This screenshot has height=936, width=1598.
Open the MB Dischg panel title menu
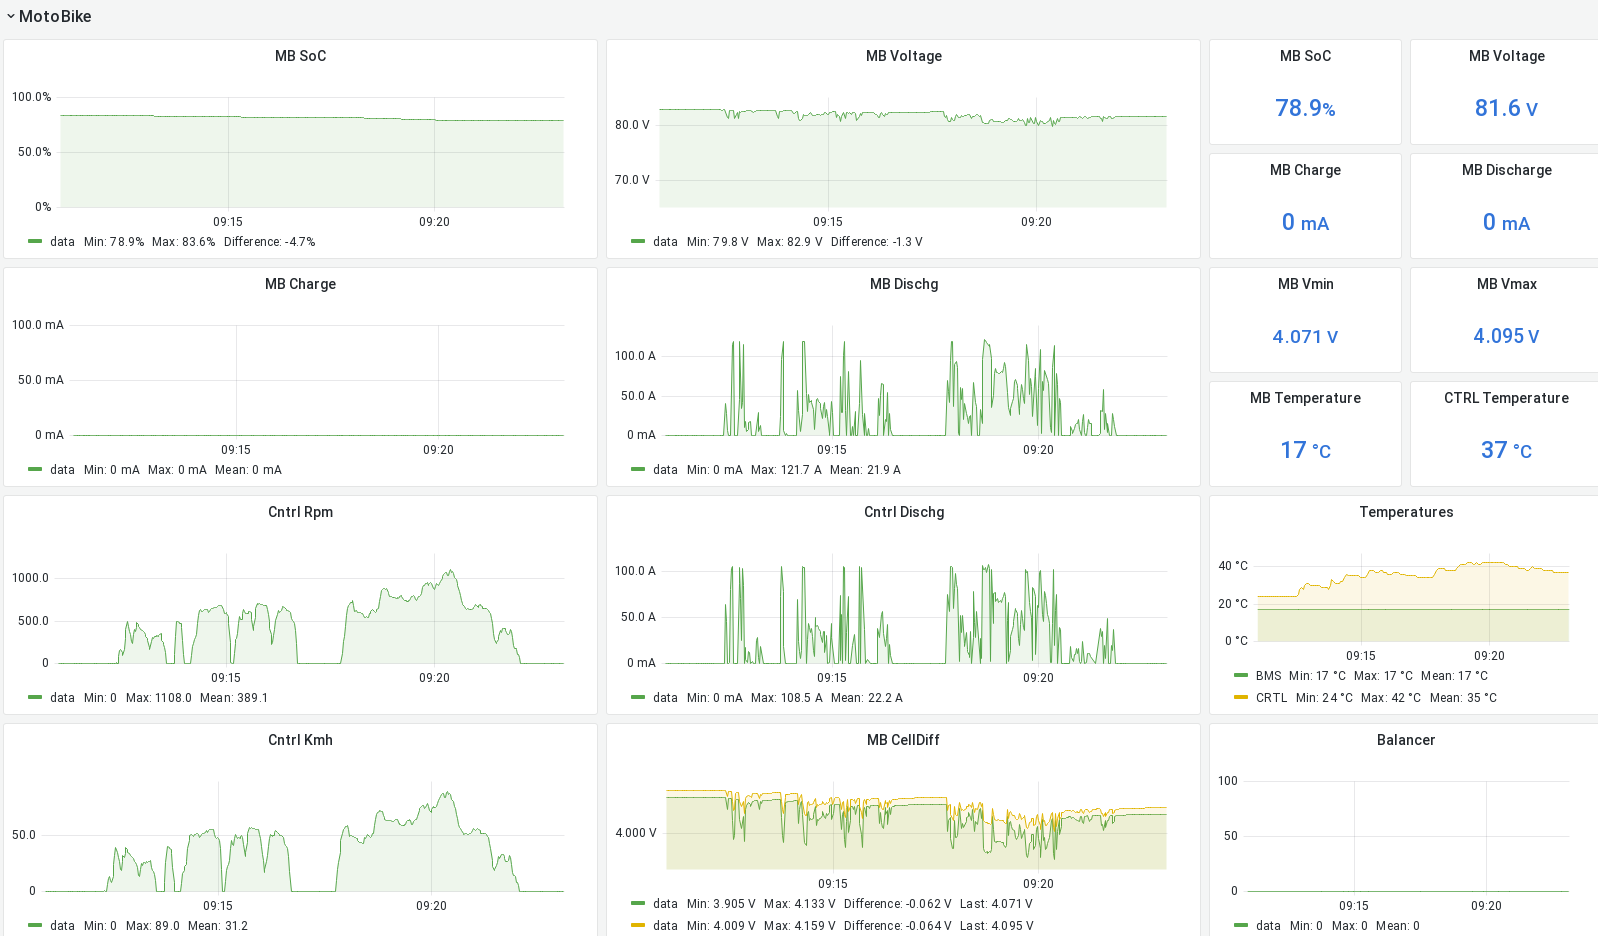[x=903, y=284]
